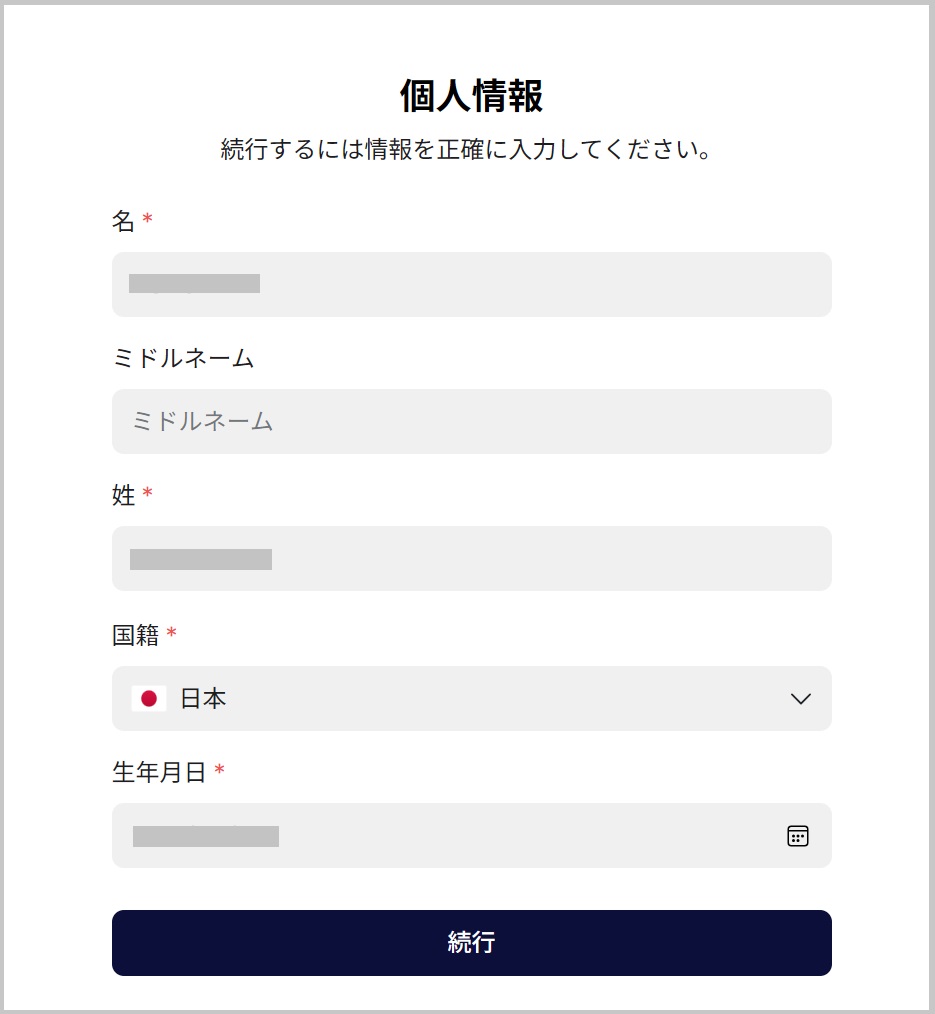Select the 日本 nationality value text
The image size is (935, 1014).
[203, 699]
